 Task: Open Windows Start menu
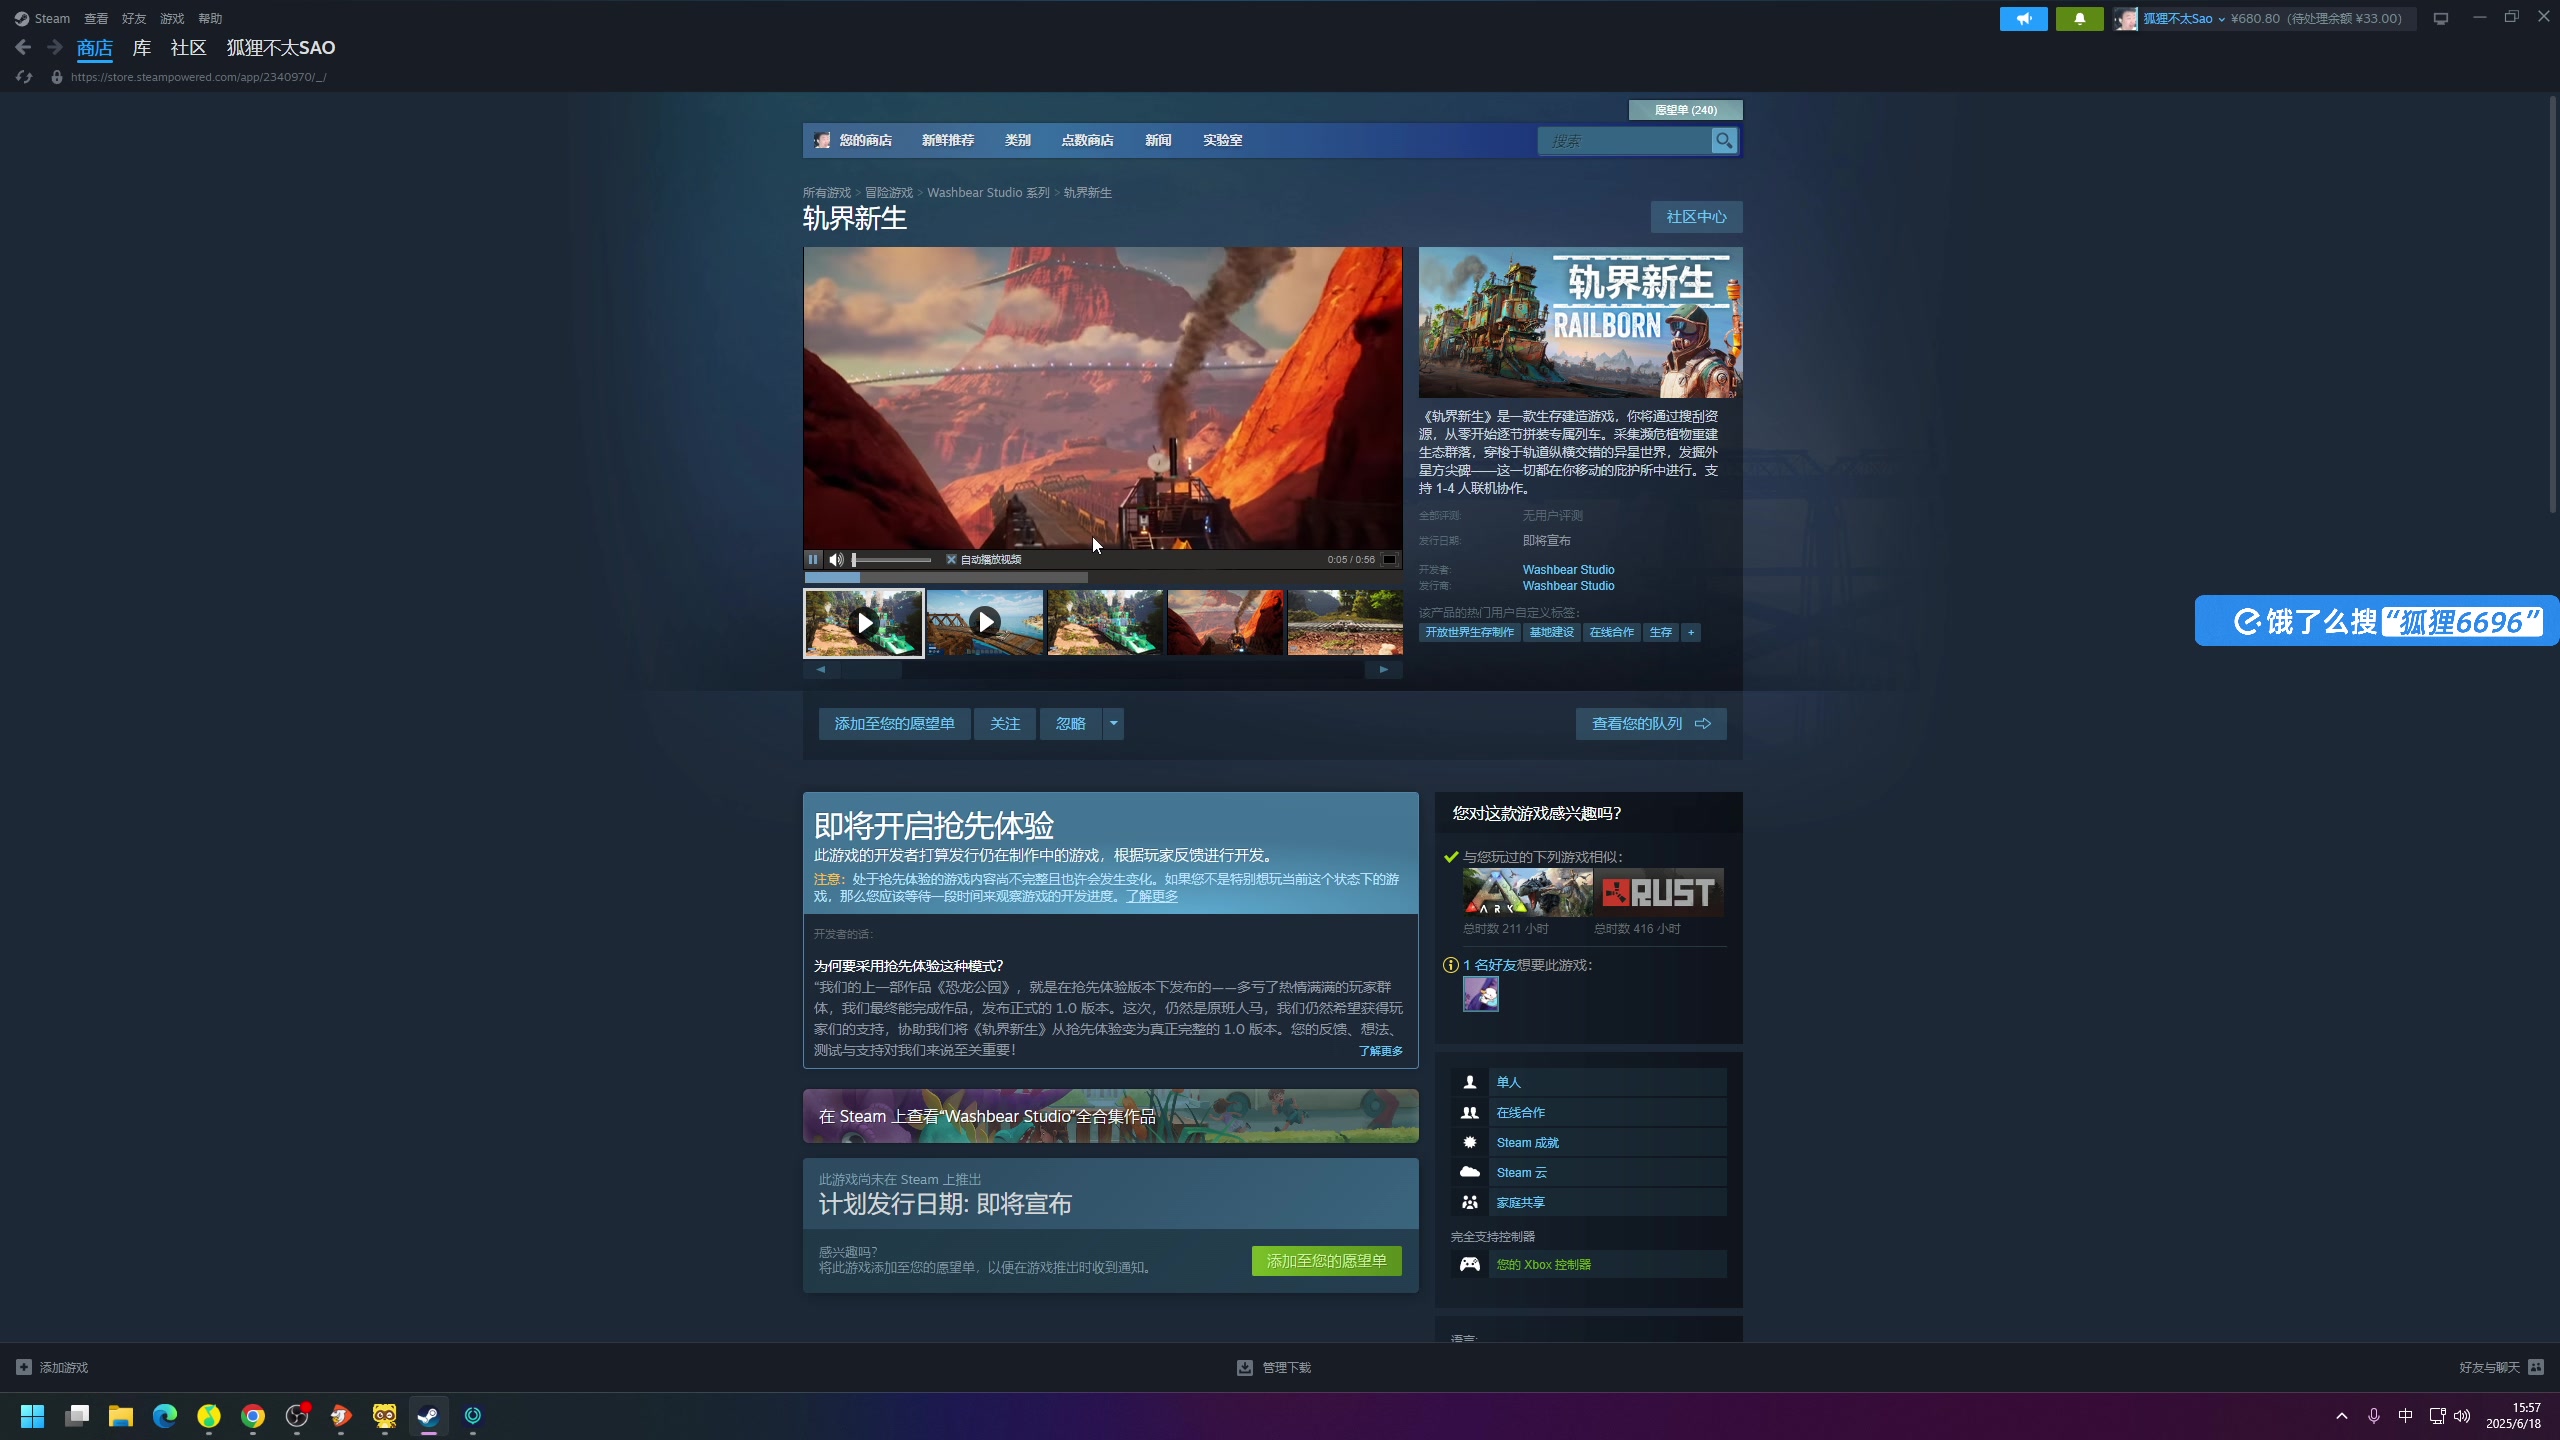click(x=33, y=1416)
